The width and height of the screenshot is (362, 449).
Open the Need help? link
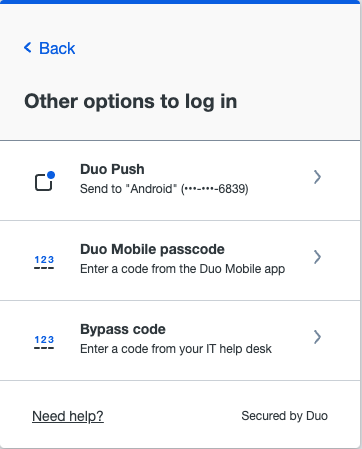(x=68, y=416)
